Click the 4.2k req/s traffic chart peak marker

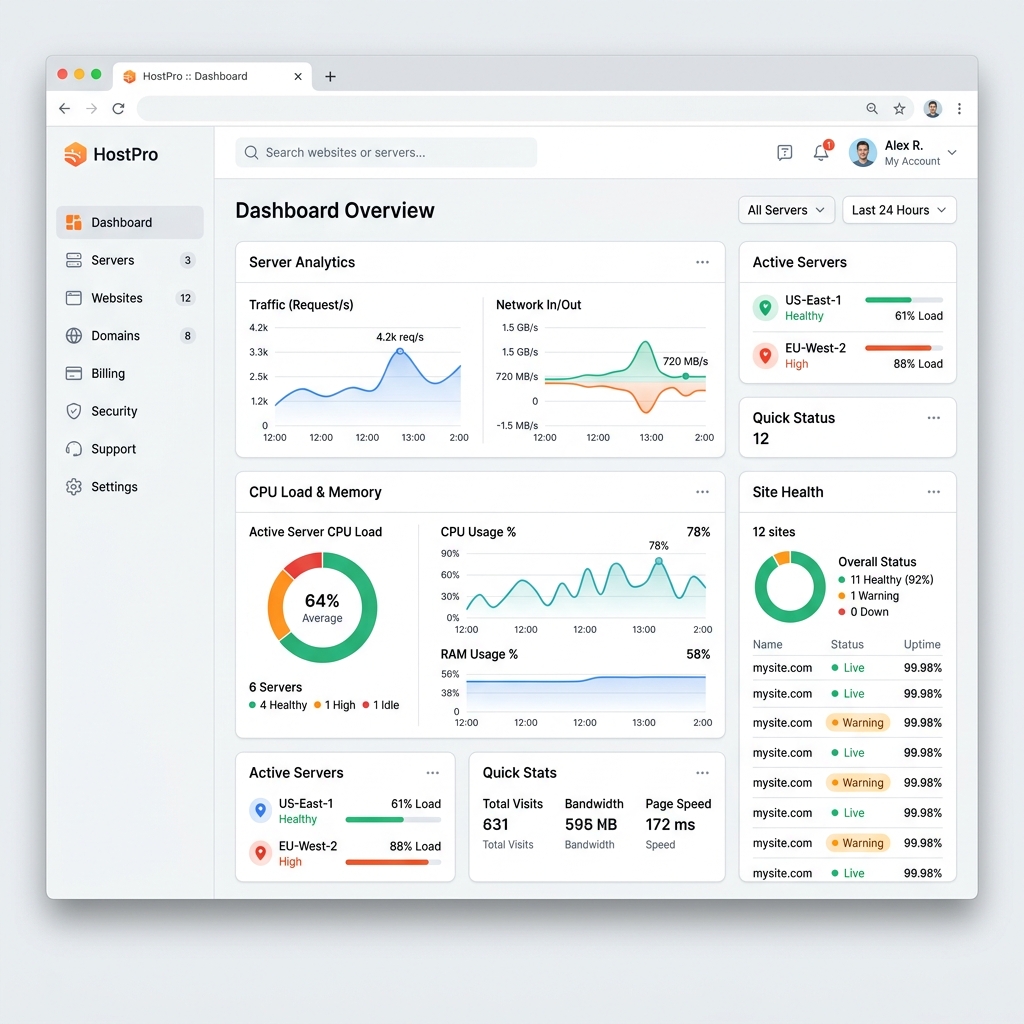[400, 351]
